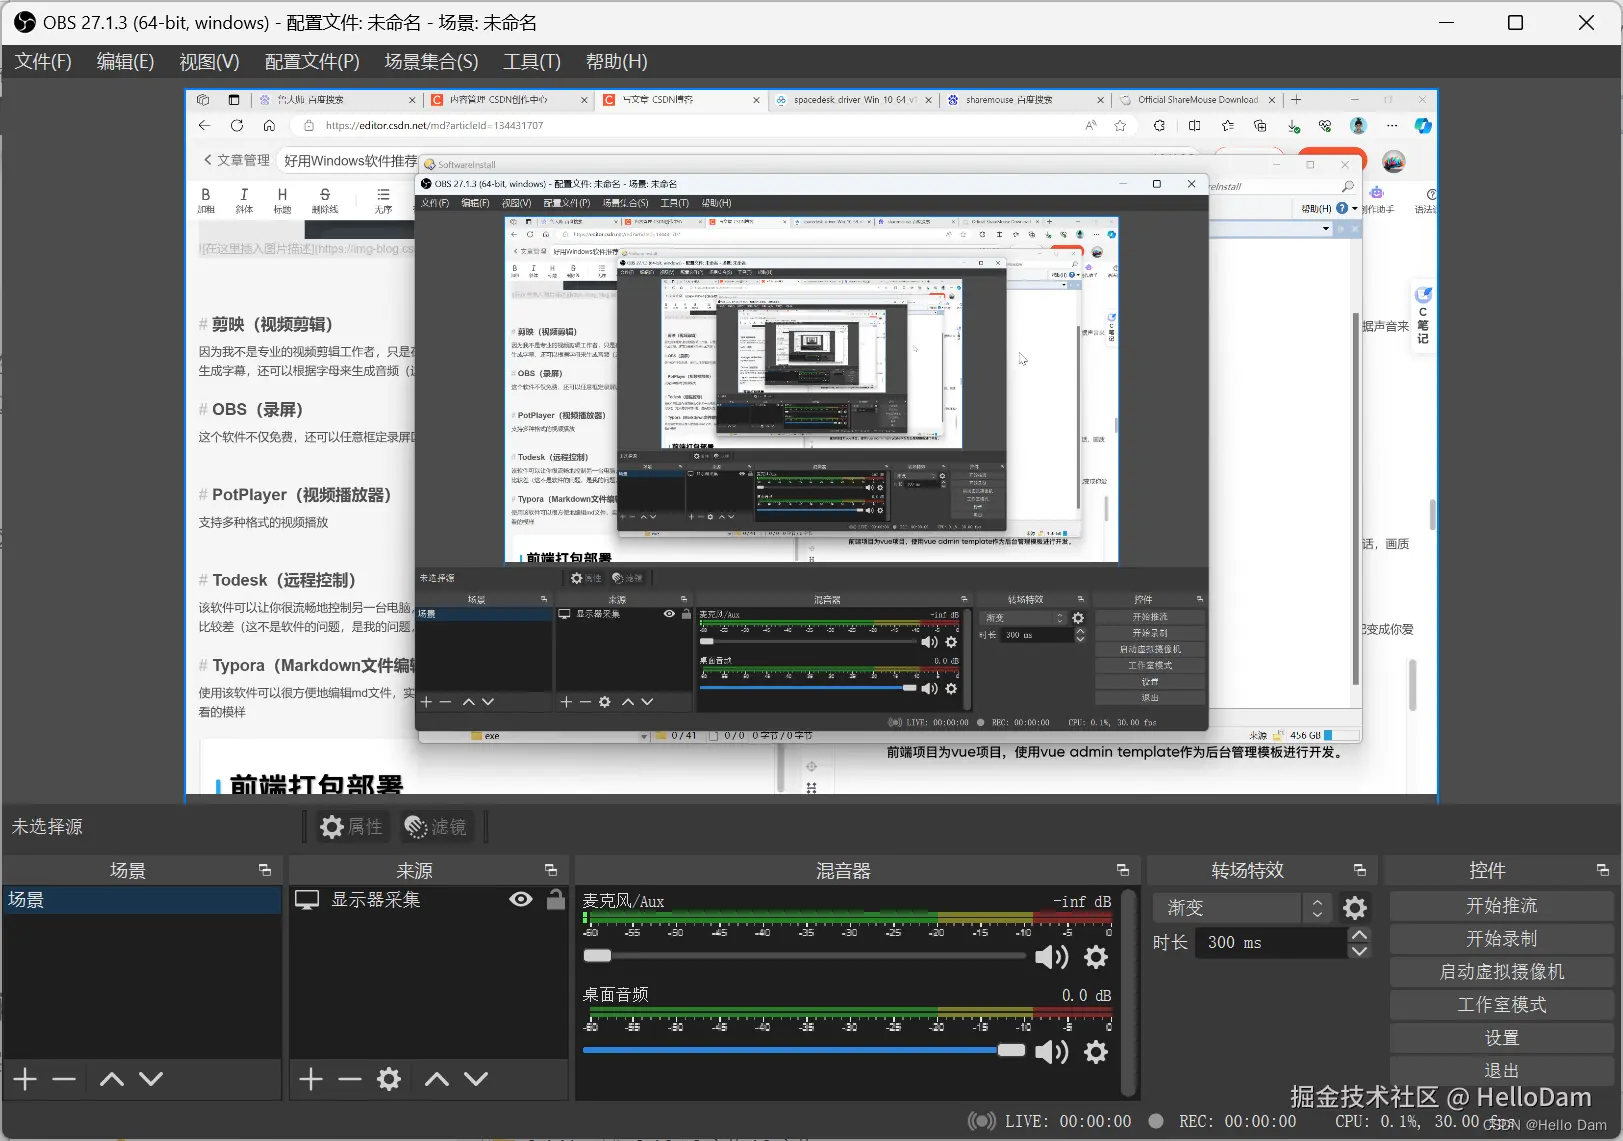Float the 控件 dock panel
The image size is (1623, 1141).
click(1603, 870)
